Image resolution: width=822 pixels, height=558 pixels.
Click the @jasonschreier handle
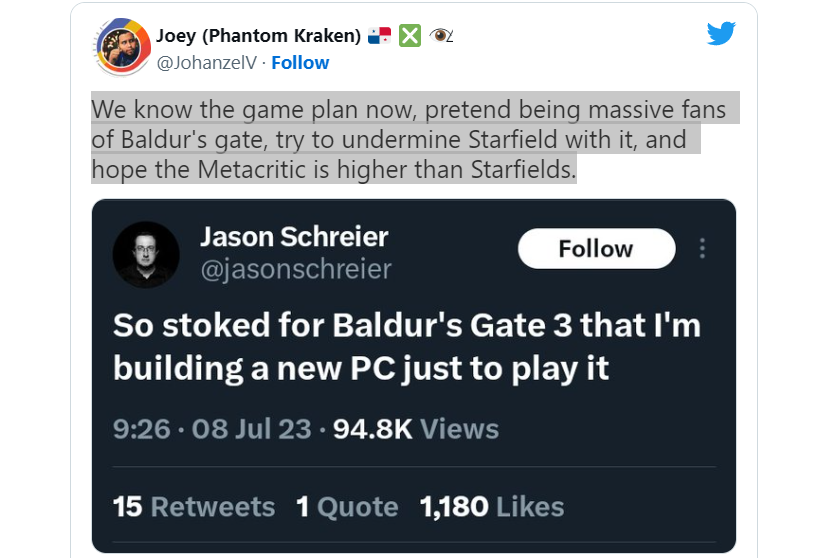(296, 269)
